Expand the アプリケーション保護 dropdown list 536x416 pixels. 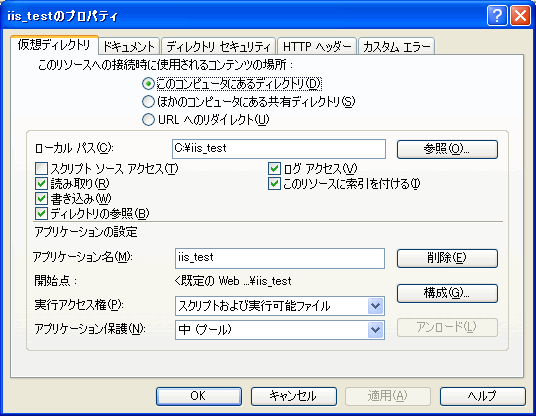[375, 330]
